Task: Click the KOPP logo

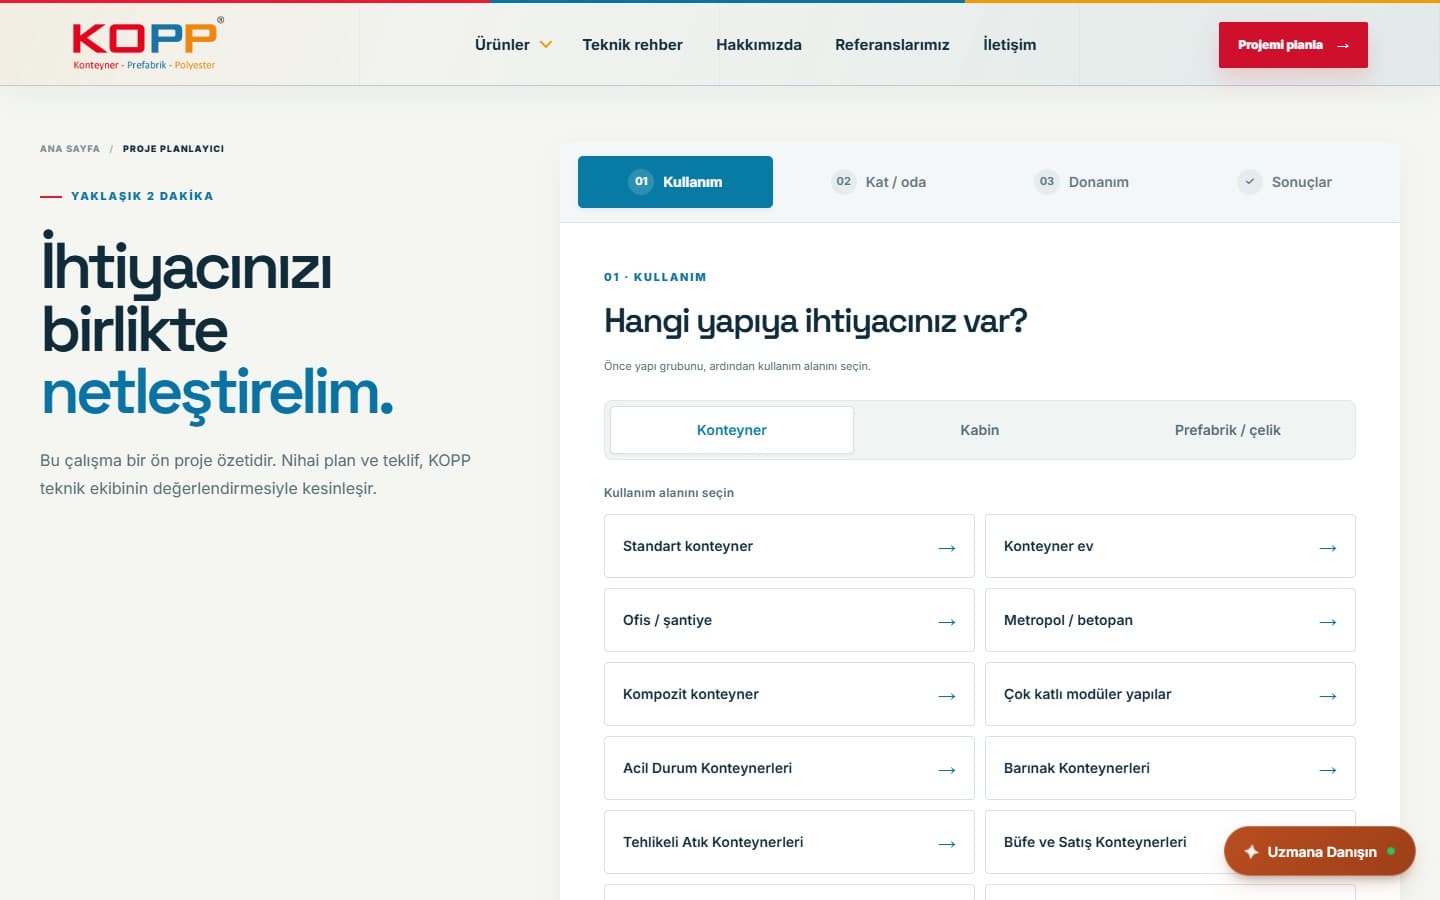Action: click(148, 44)
